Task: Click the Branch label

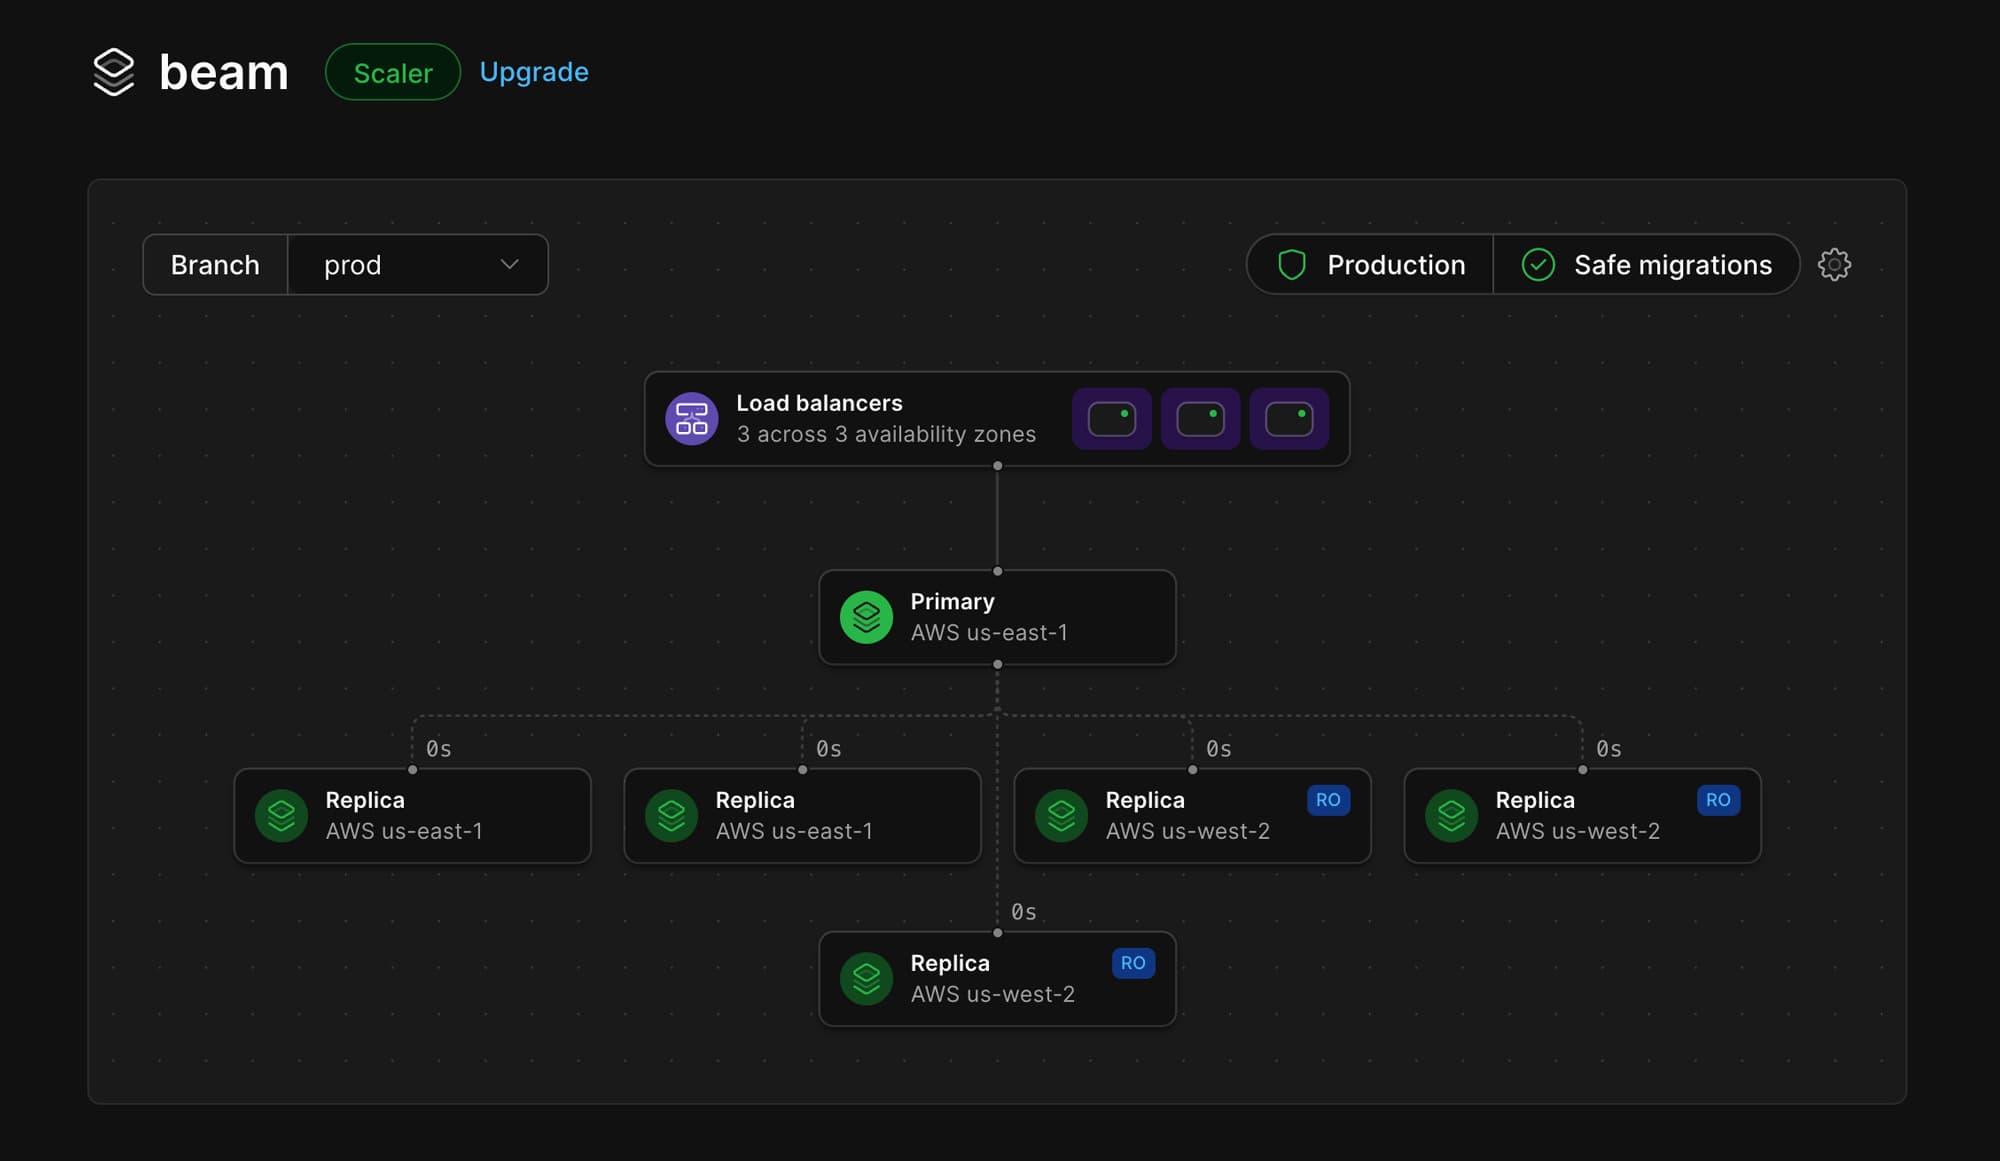Action: pos(215,265)
